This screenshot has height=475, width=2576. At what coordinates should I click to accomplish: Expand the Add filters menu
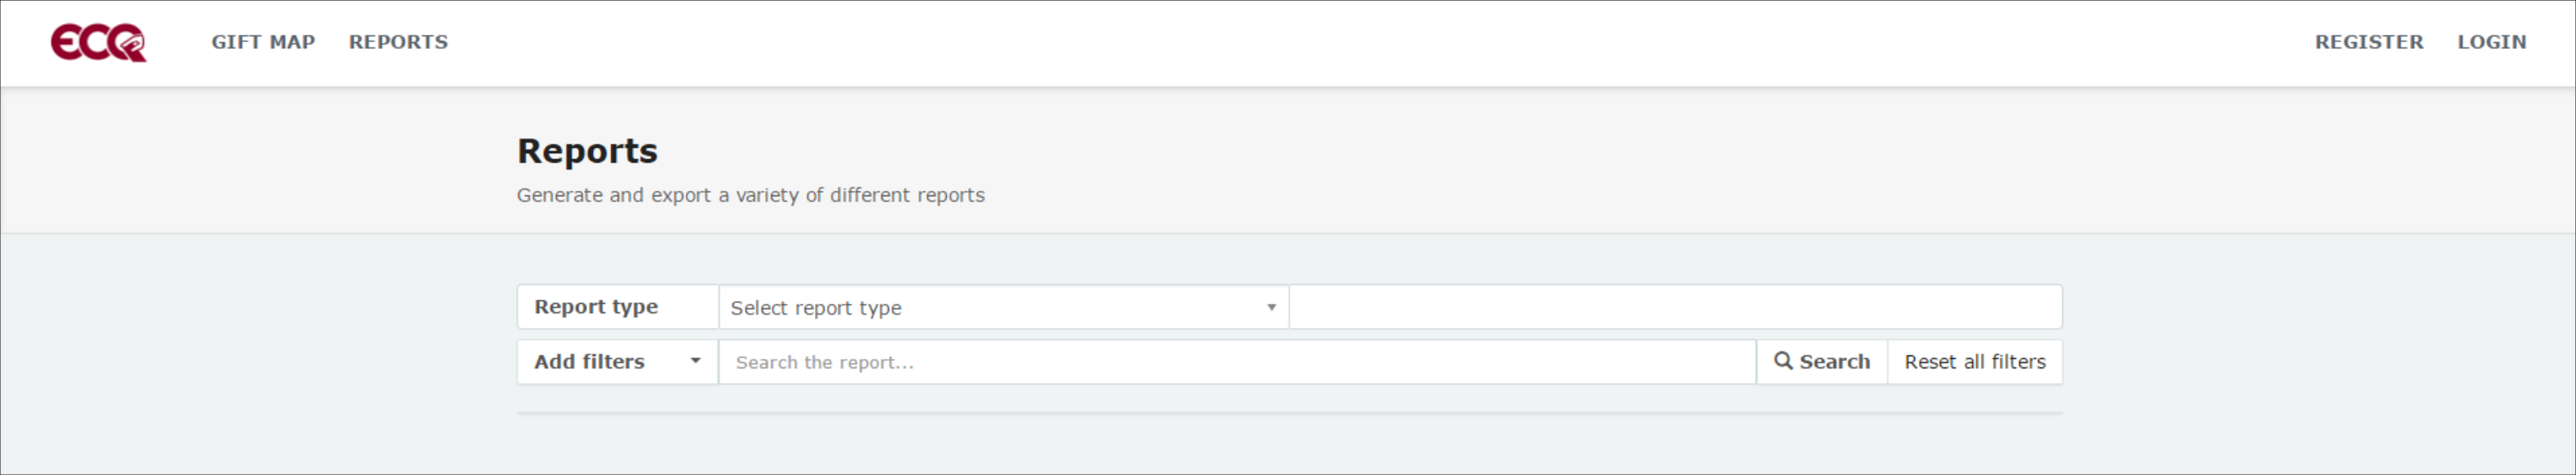[x=617, y=362]
